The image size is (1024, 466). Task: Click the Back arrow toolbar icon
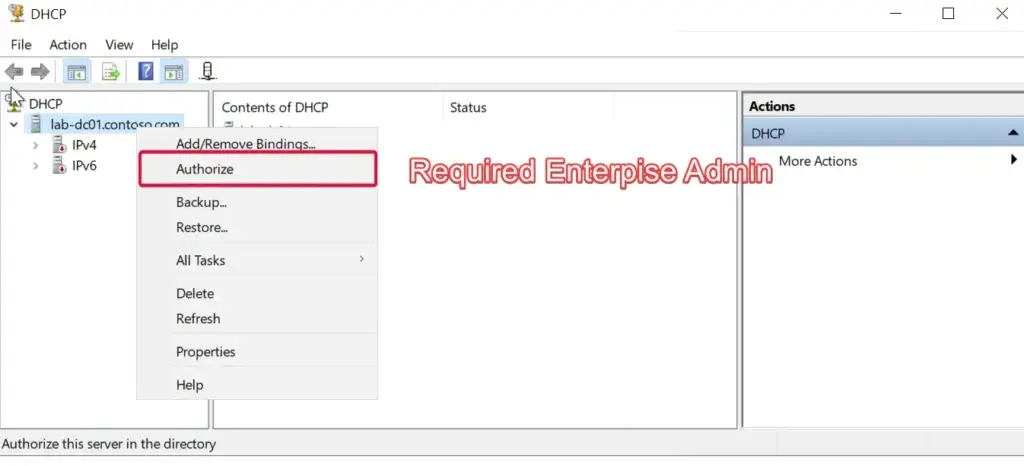point(14,71)
